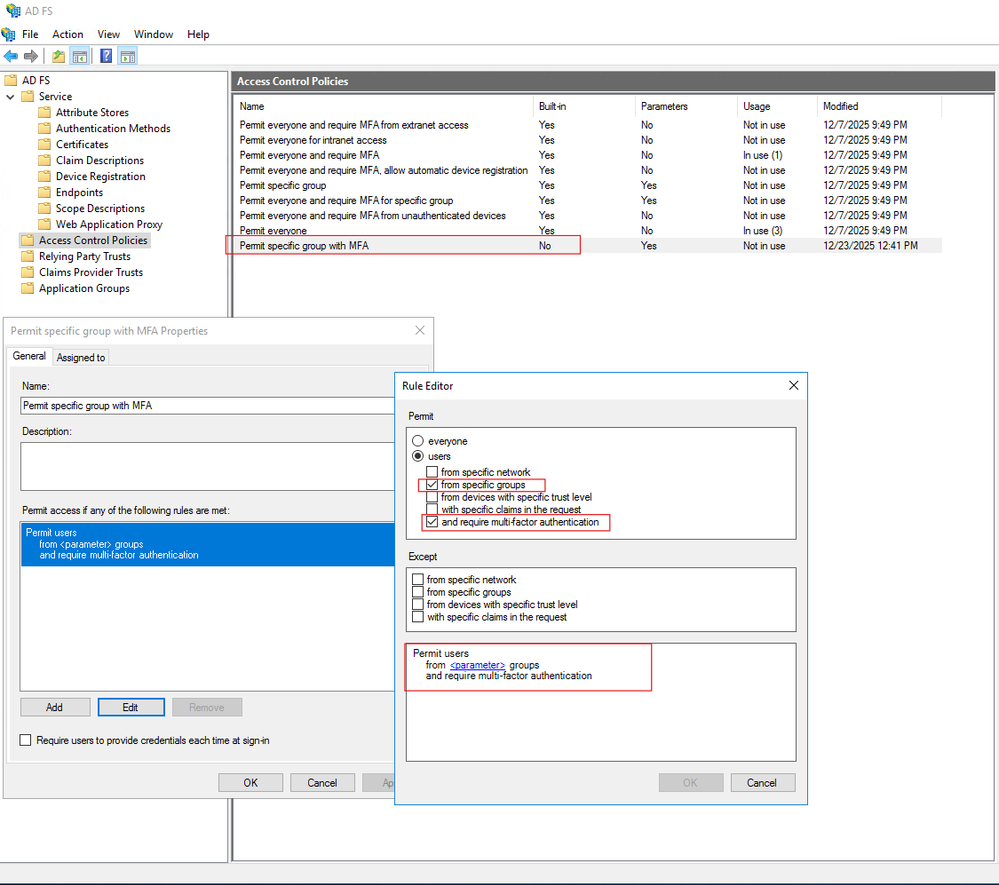This screenshot has height=885, width=999.
Task: Click the Name text field
Action: click(x=208, y=406)
